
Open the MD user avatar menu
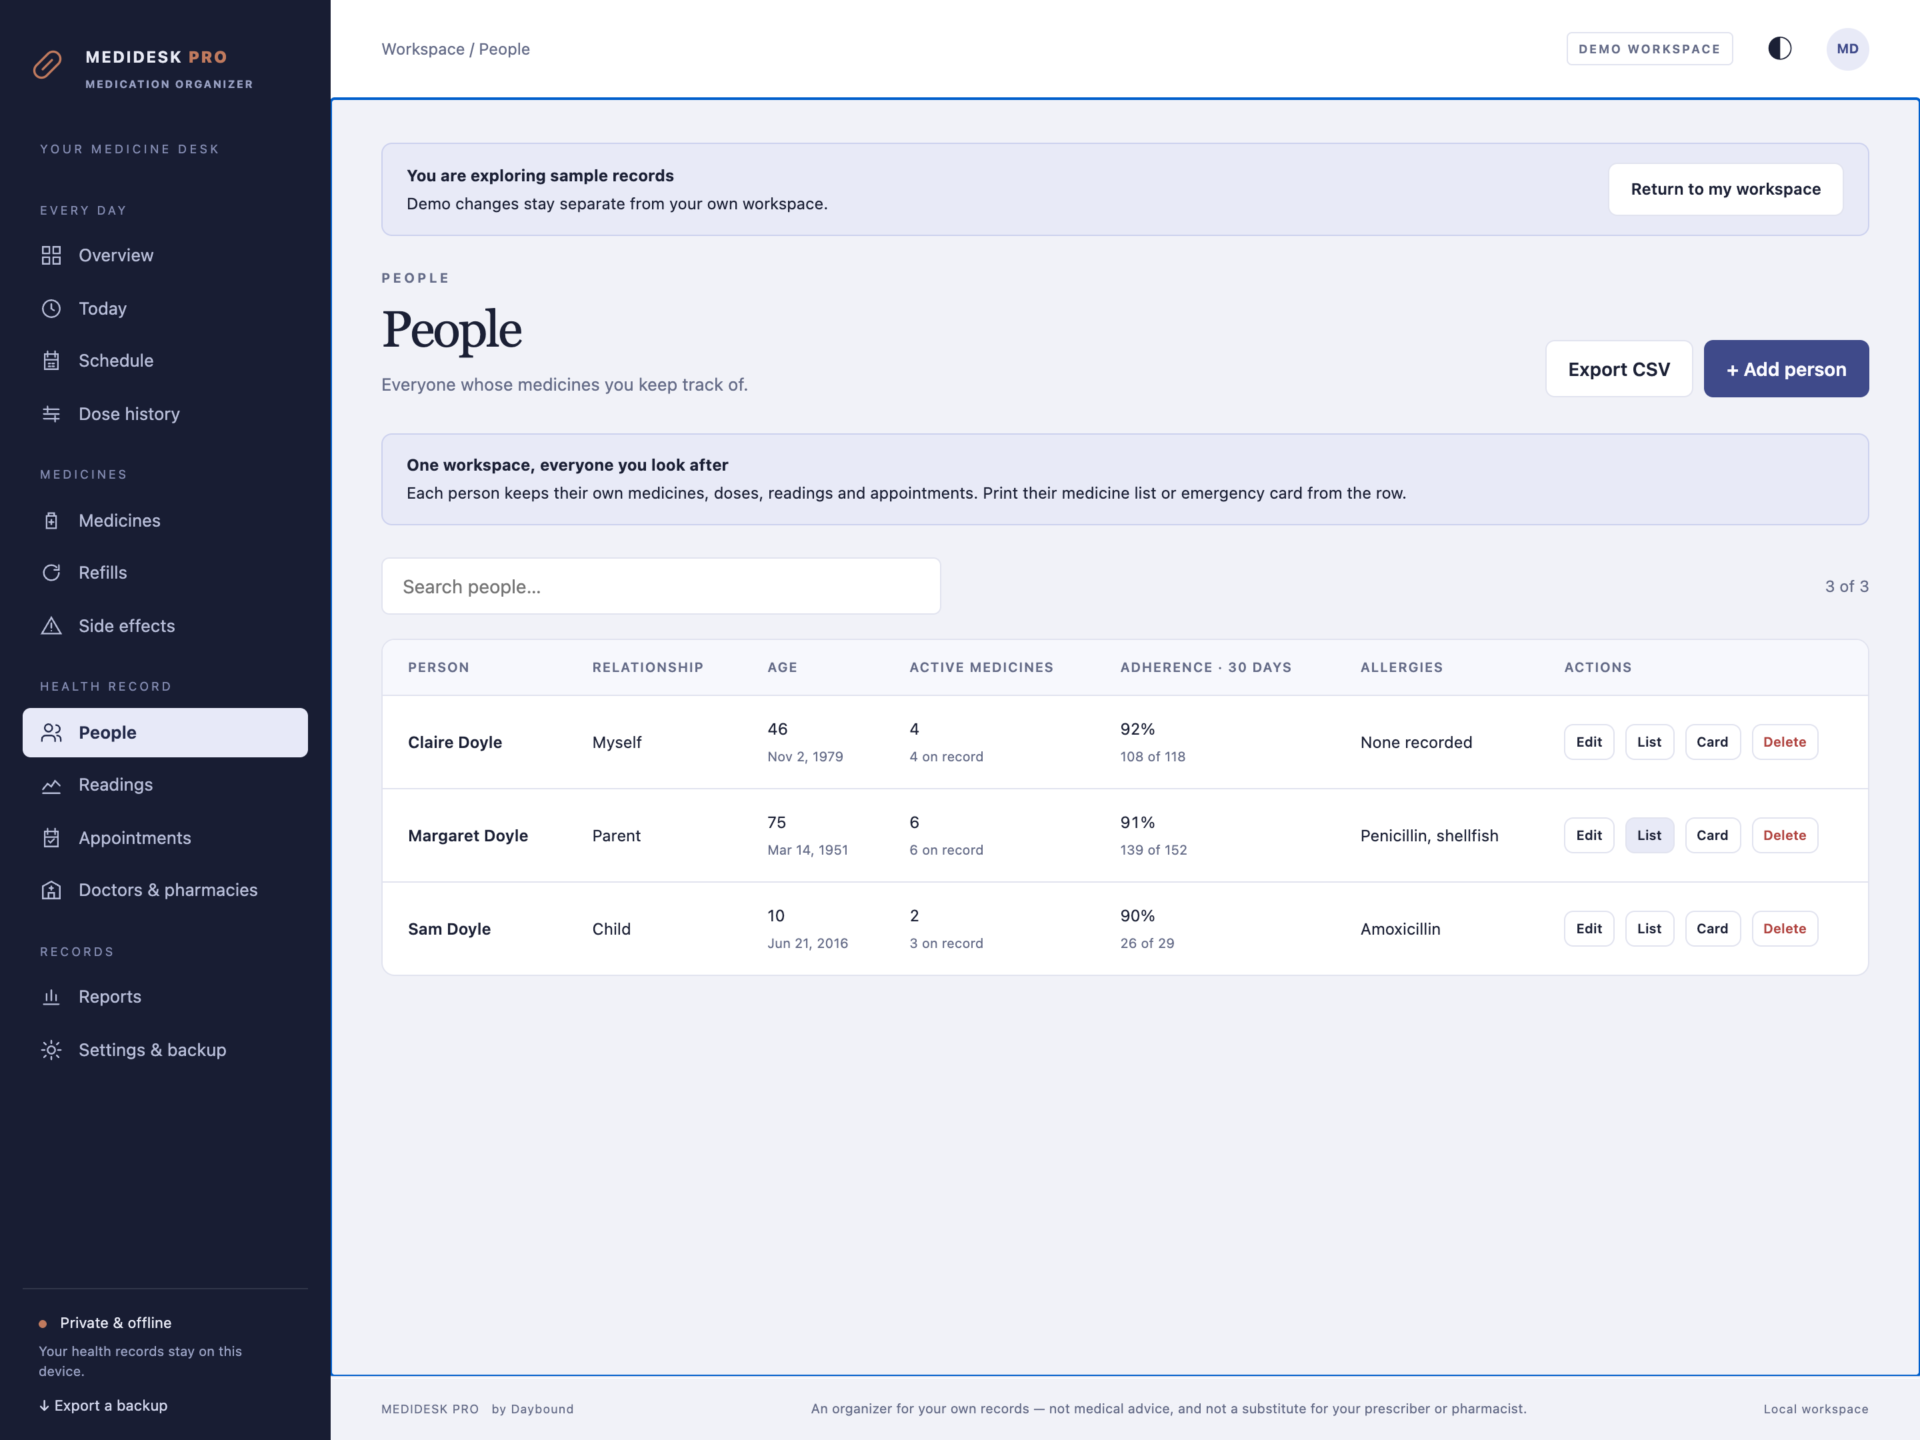[x=1847, y=49]
